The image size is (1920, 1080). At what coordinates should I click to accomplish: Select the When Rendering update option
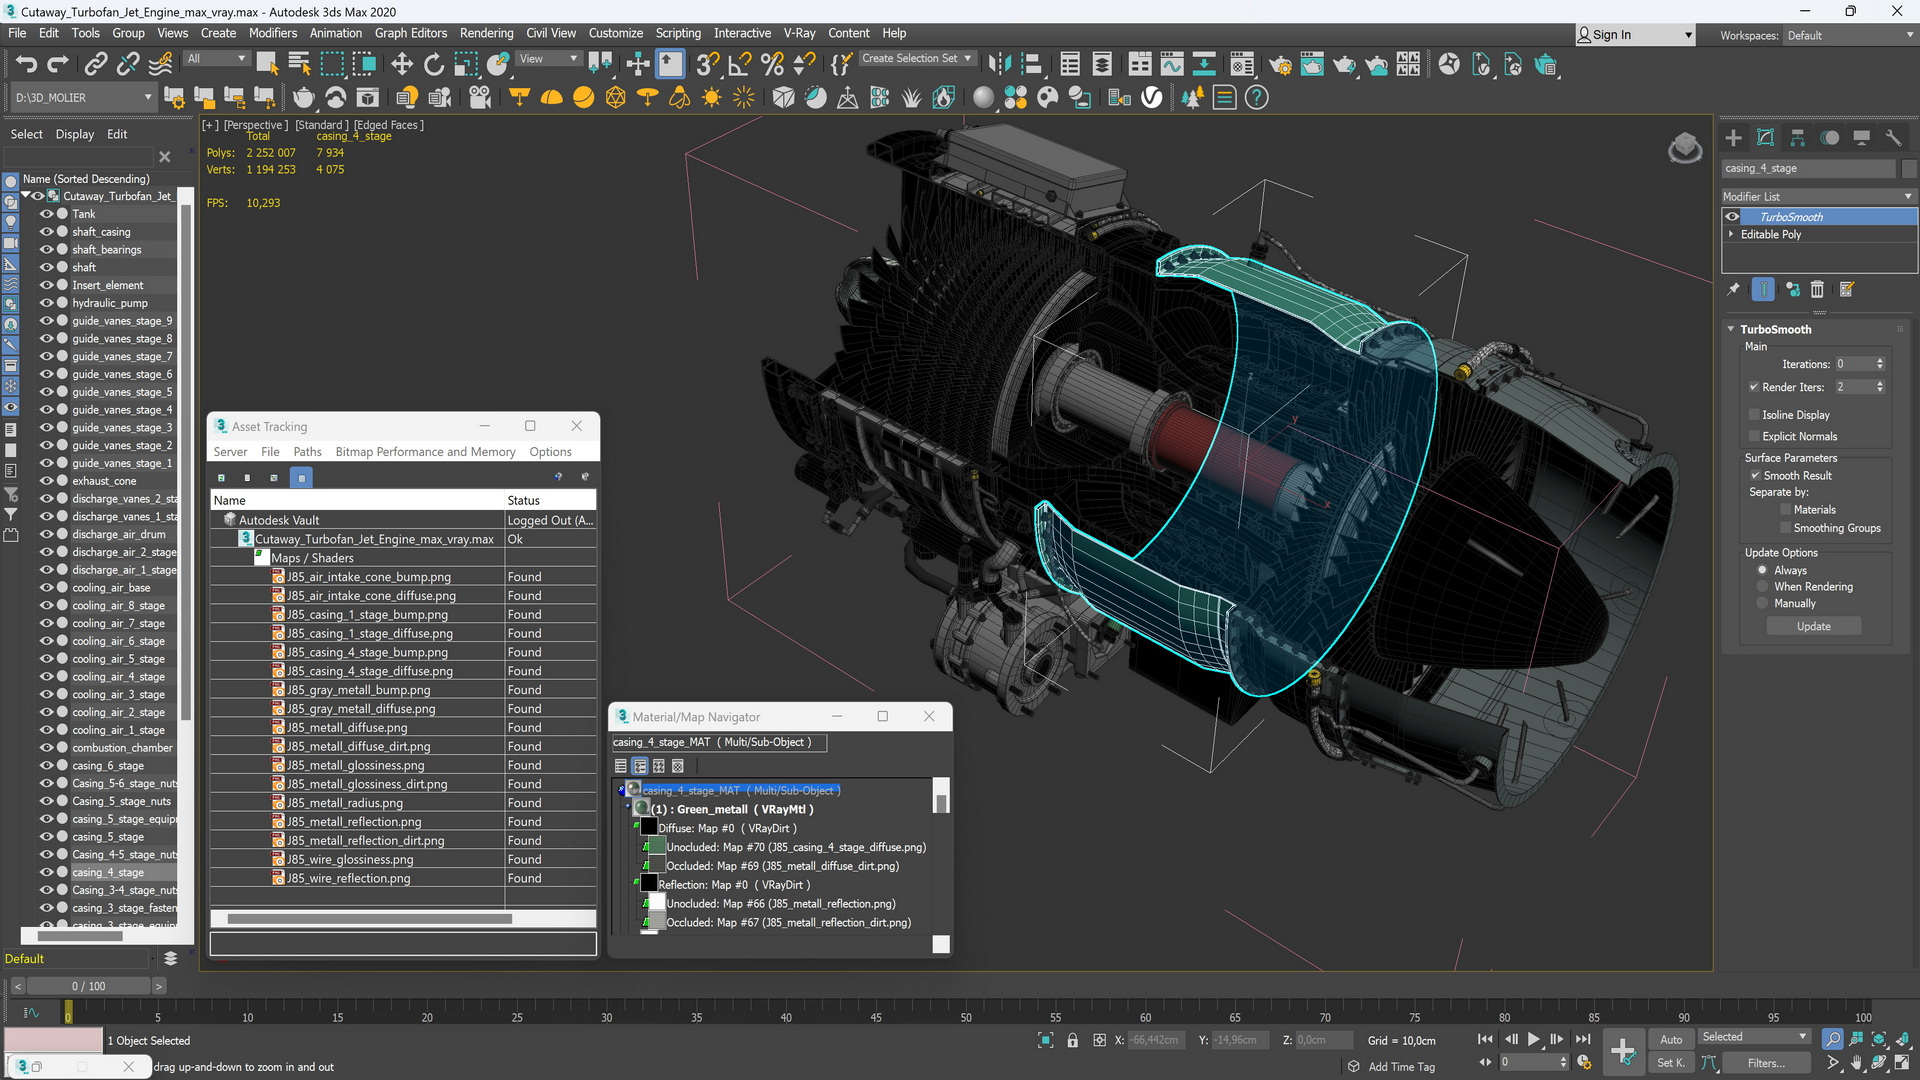point(1762,587)
